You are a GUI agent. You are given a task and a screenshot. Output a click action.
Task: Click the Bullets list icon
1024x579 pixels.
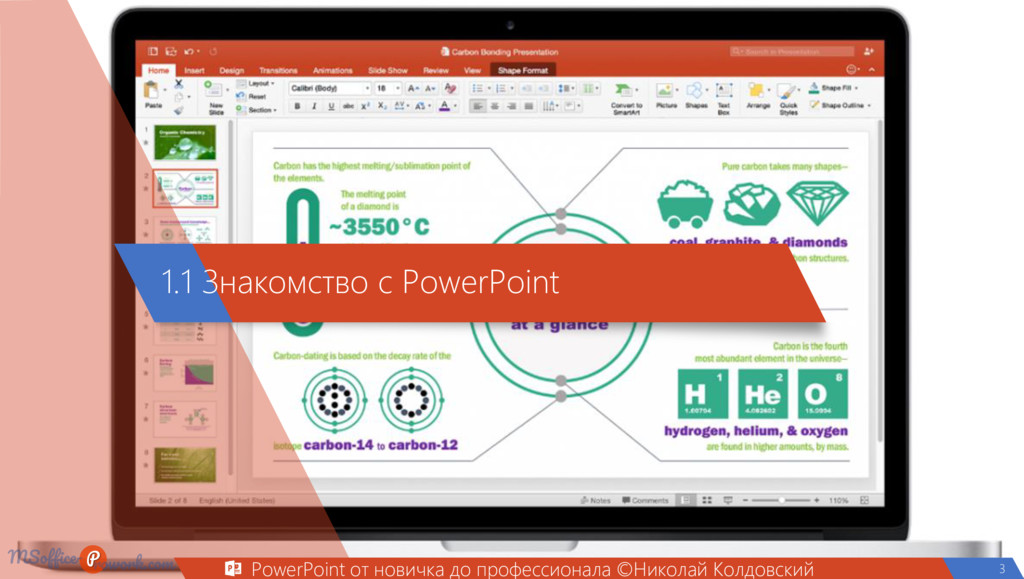click(x=477, y=88)
